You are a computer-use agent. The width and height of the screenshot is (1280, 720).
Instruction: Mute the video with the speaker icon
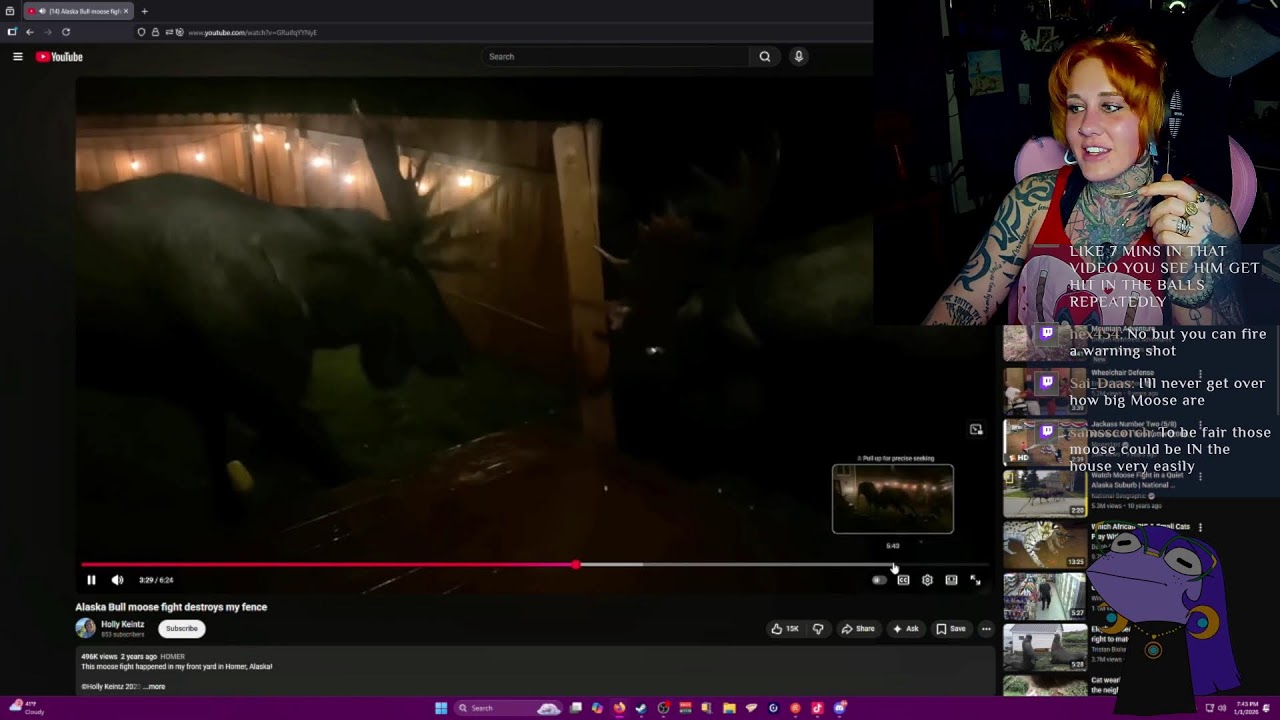[117, 580]
